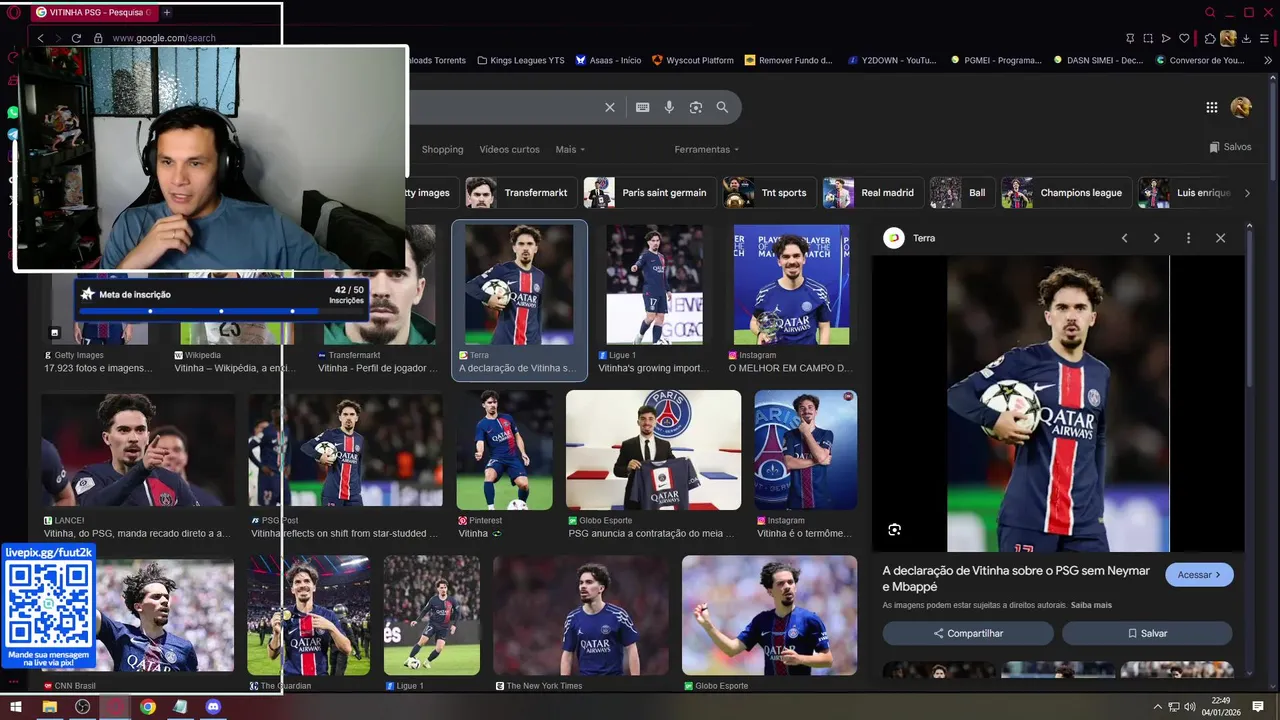The height and width of the screenshot is (720, 1280).
Task: Open a new browser tab
Action: pos(167,12)
